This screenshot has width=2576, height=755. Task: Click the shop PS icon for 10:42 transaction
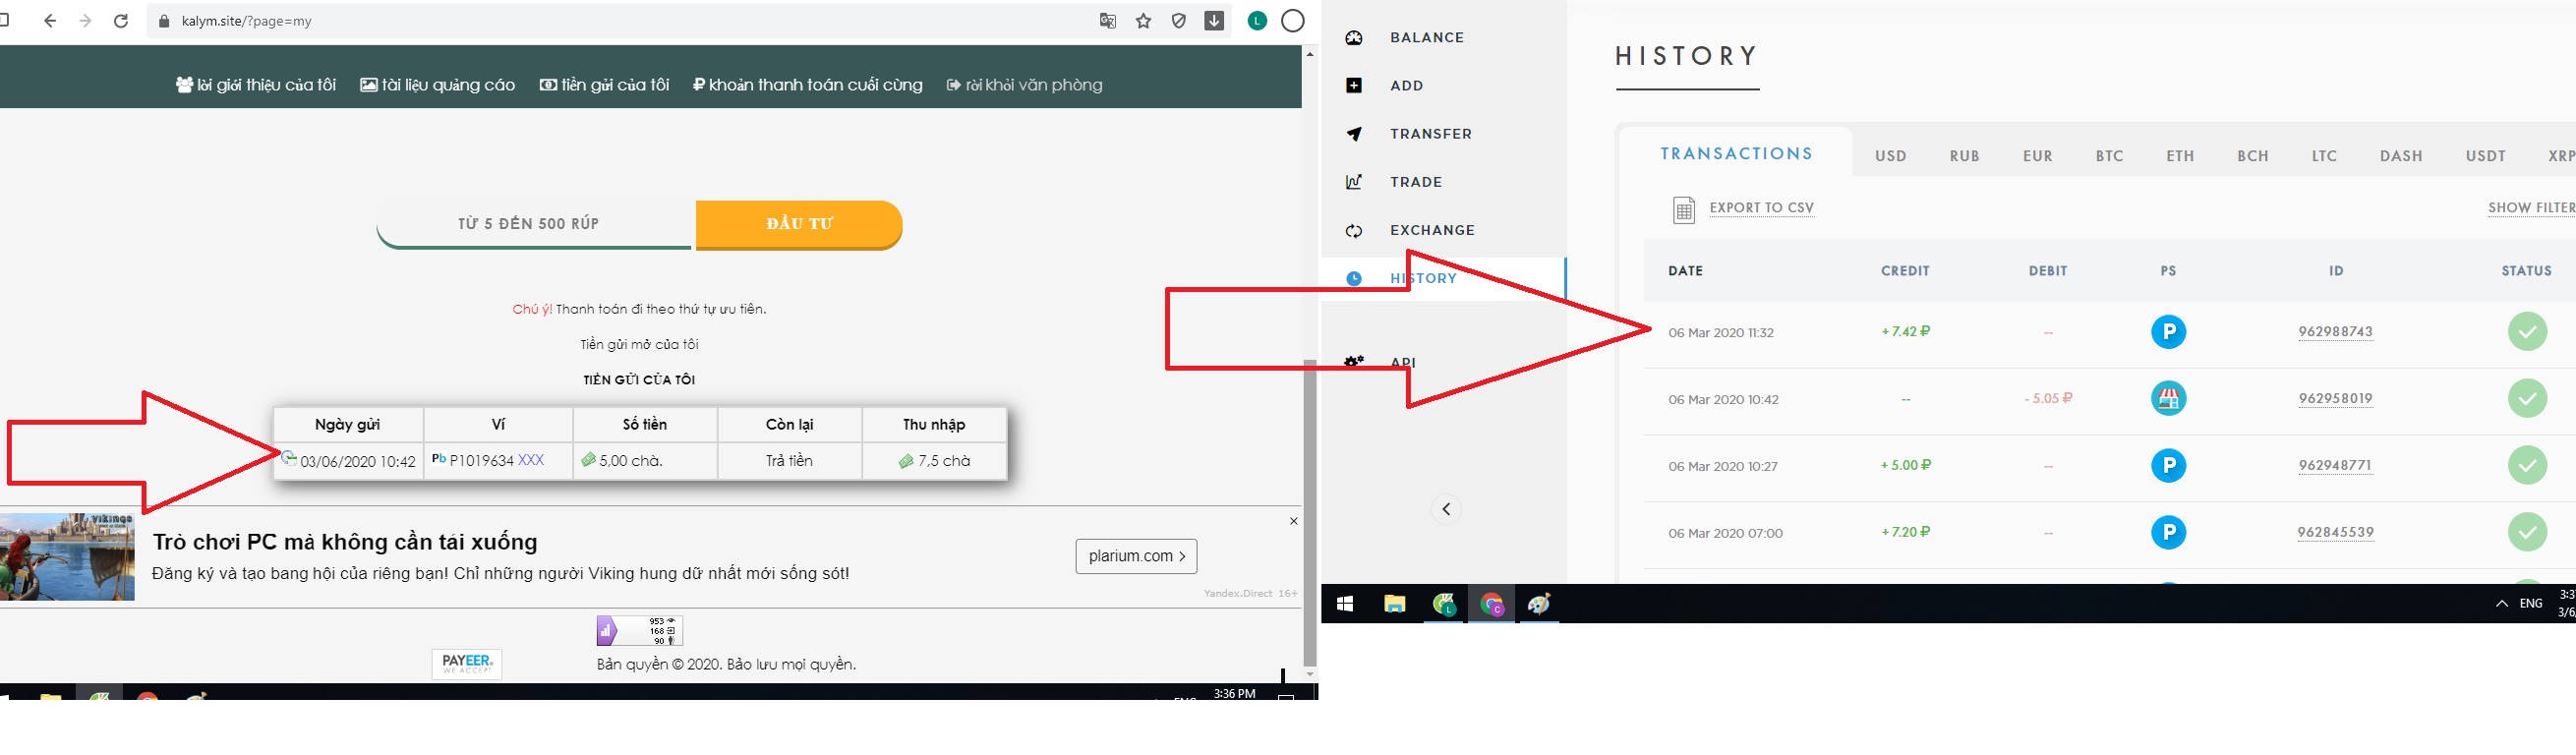(2168, 399)
